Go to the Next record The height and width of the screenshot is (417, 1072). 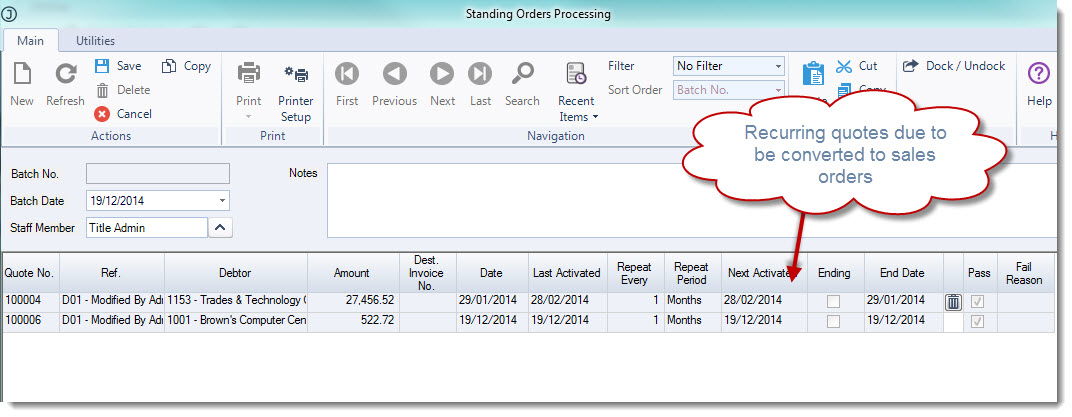442,84
